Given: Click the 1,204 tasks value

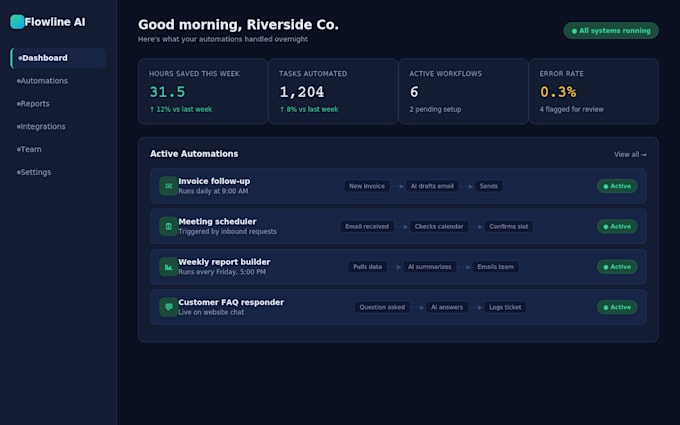Looking at the screenshot, I should [x=302, y=92].
